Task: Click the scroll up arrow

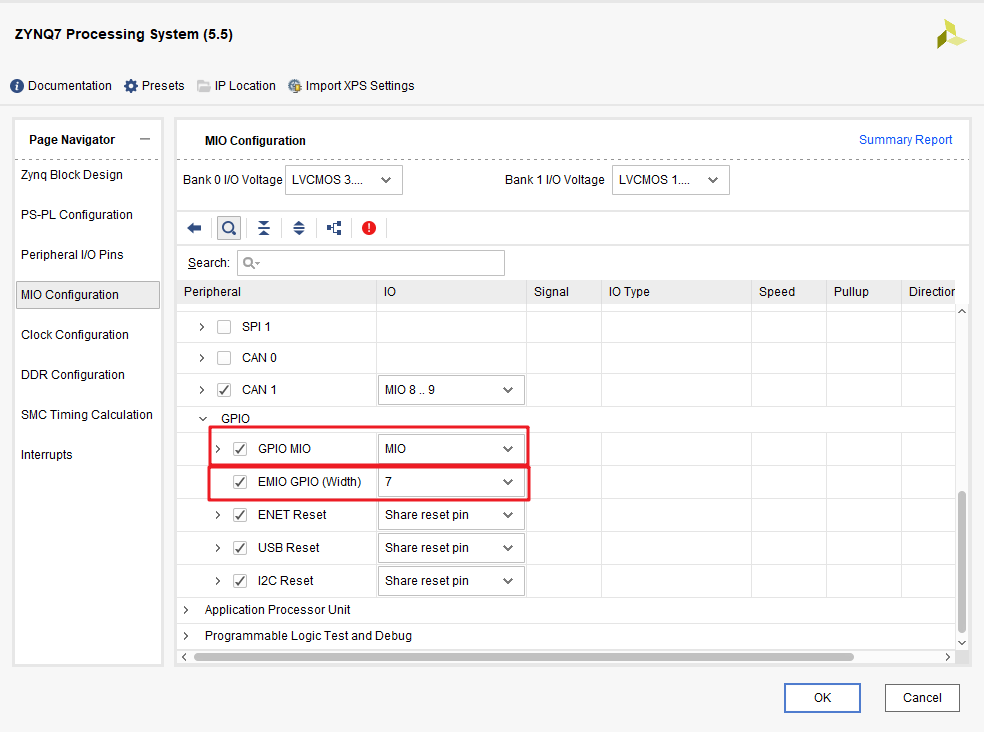Action: point(961,311)
